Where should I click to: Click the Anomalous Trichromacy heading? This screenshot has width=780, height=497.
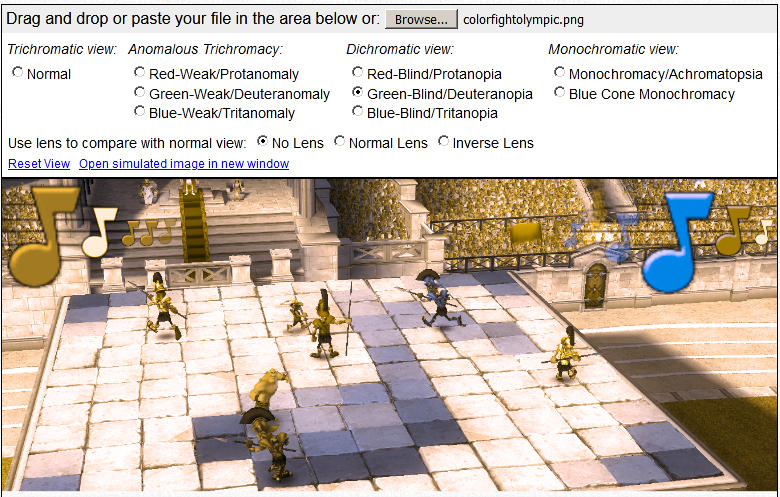pyautogui.click(x=205, y=49)
